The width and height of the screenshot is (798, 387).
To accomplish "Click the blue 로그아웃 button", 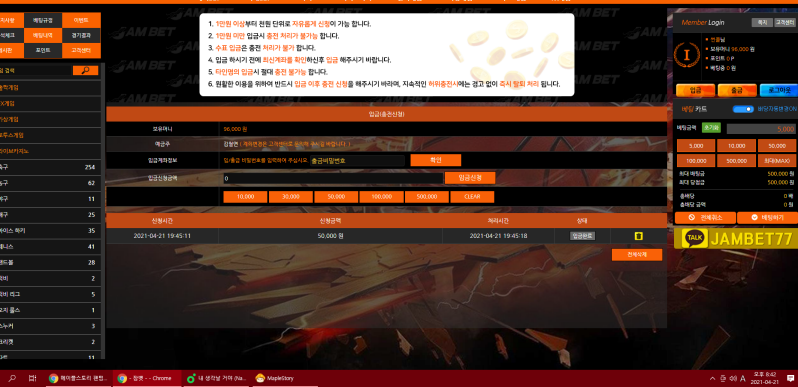I will point(778,91).
